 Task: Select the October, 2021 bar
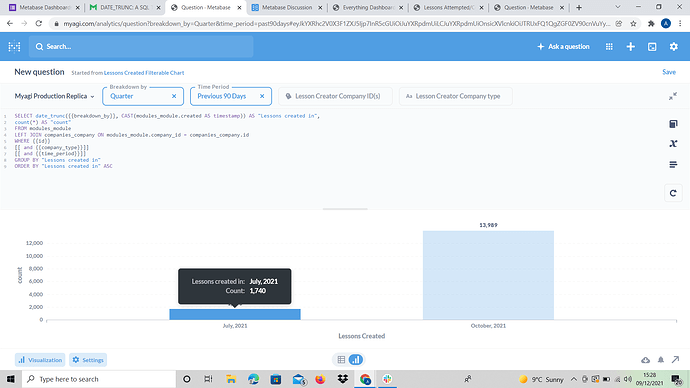pos(488,275)
